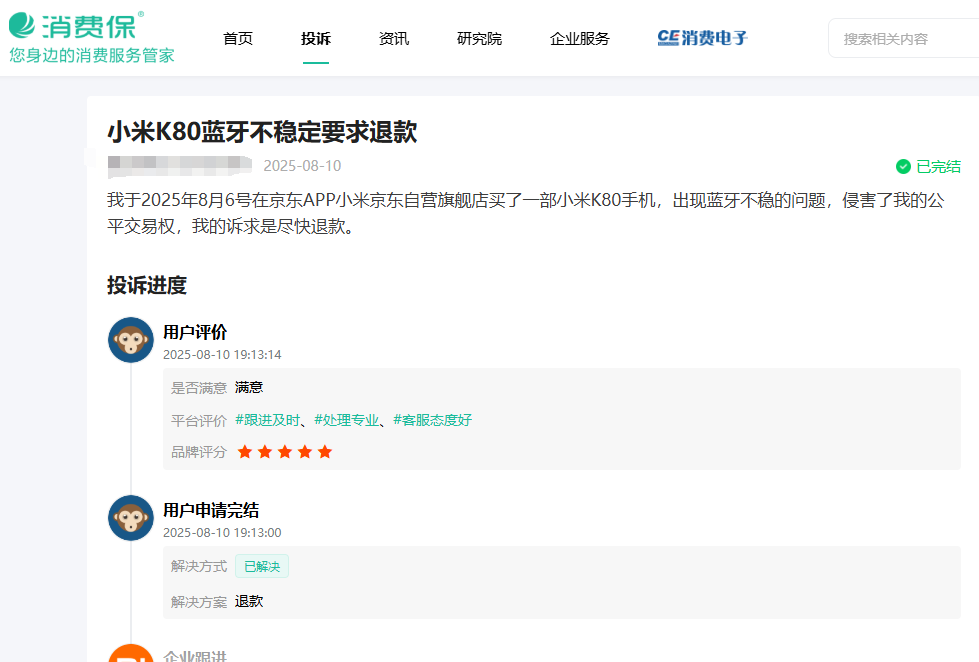Image resolution: width=979 pixels, height=662 pixels.
Task: Click the first 品牌评分 star
Action: pos(245,452)
